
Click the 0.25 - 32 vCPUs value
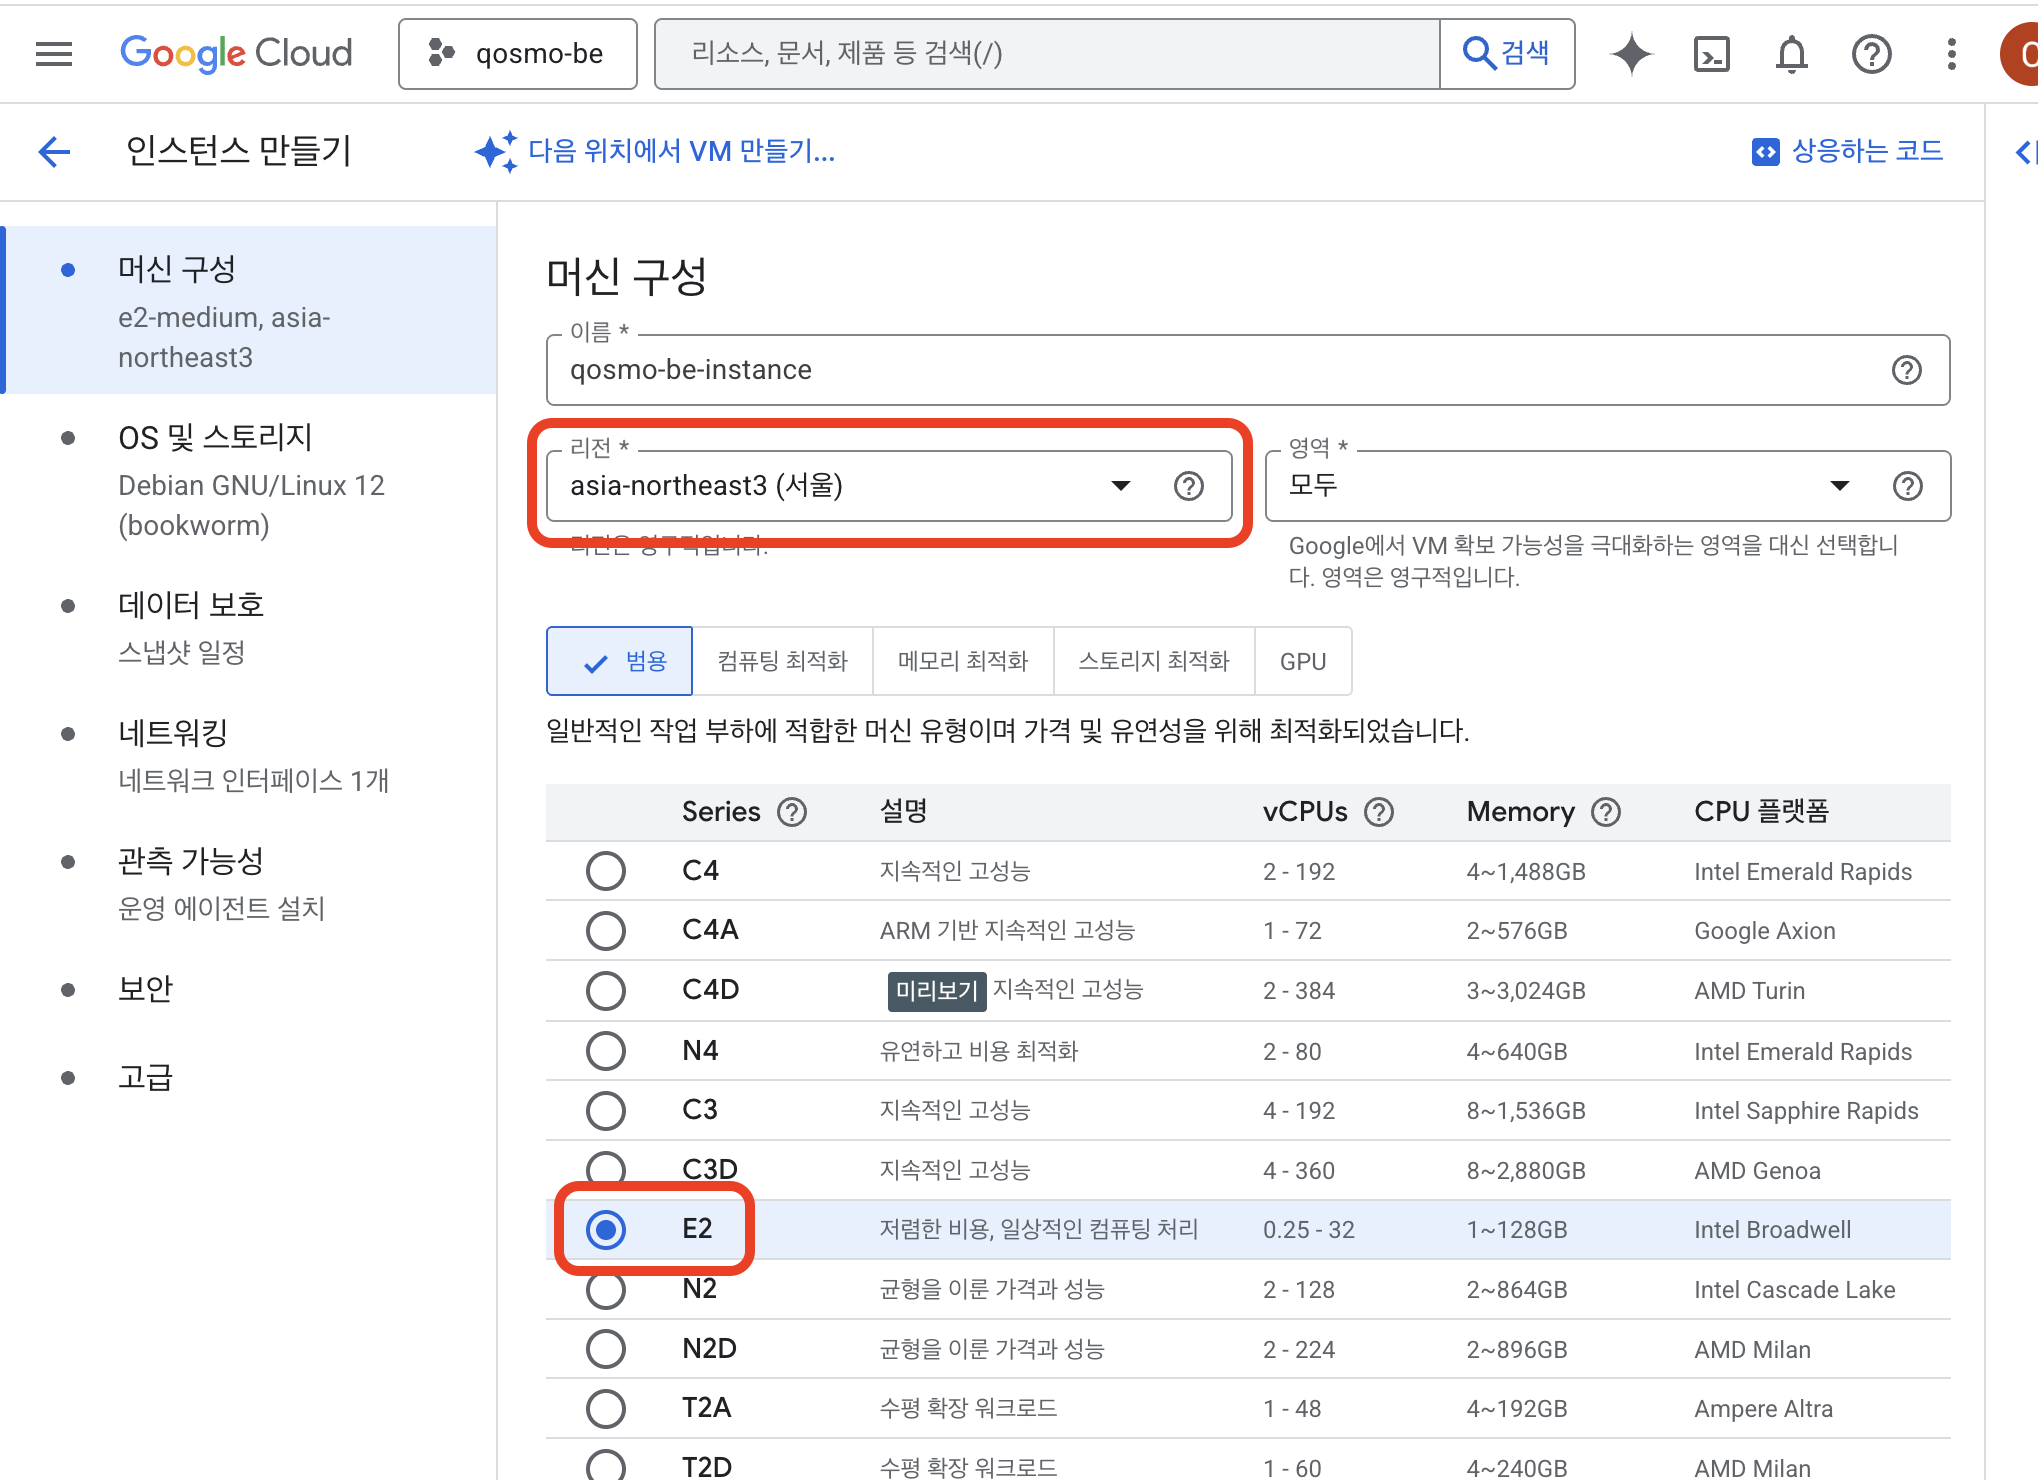point(1309,1230)
